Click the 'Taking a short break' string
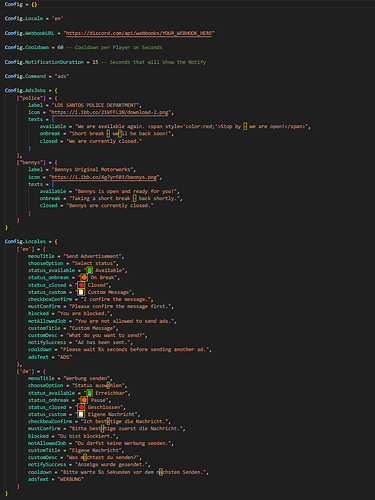This screenshot has width=375, height=500. point(126,198)
